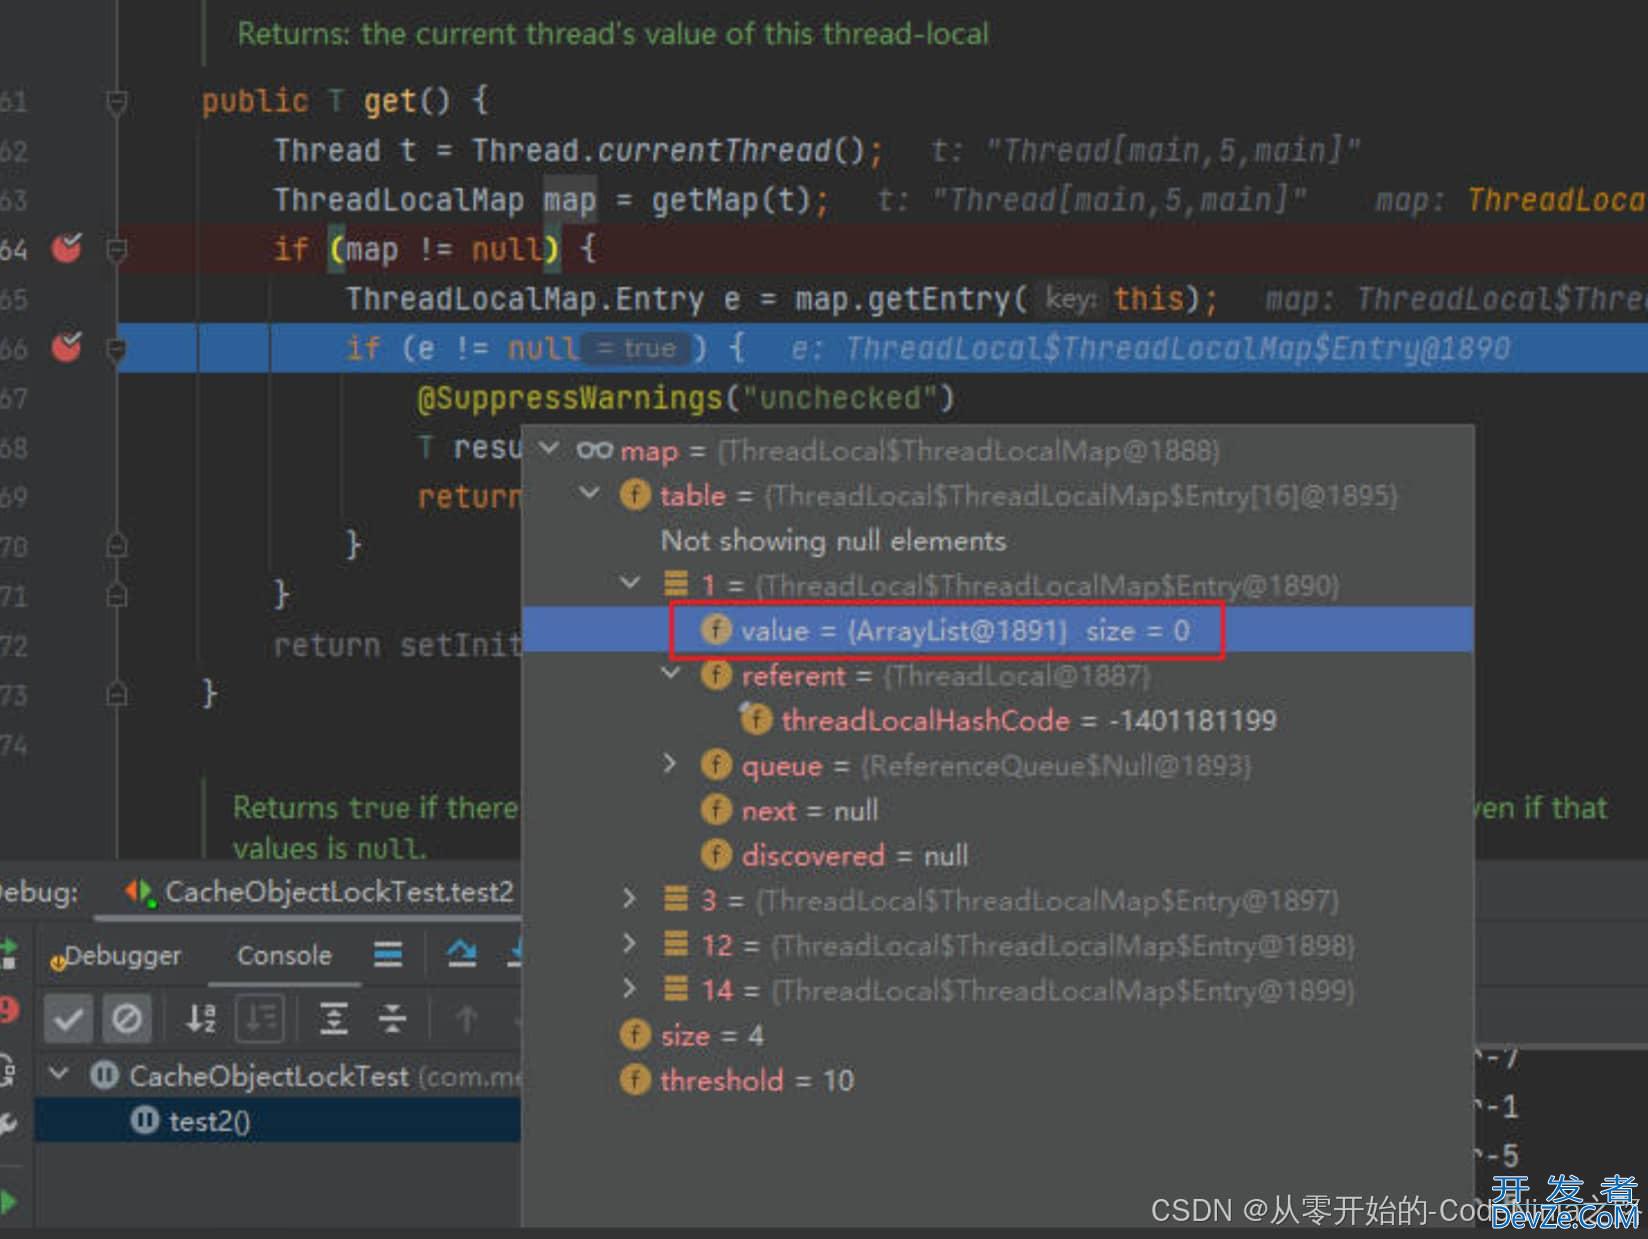Click the array element icon of entry 1
1648x1239 pixels.
click(676, 583)
